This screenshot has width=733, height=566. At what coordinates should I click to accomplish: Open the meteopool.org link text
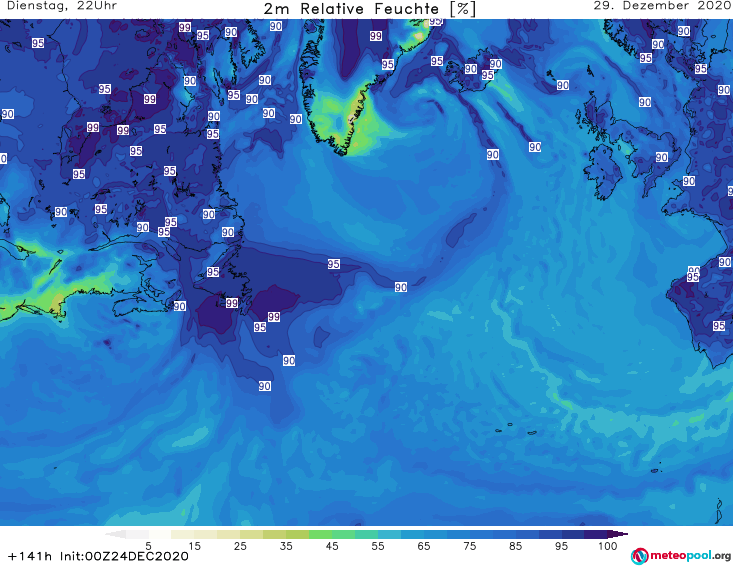click(x=690, y=555)
